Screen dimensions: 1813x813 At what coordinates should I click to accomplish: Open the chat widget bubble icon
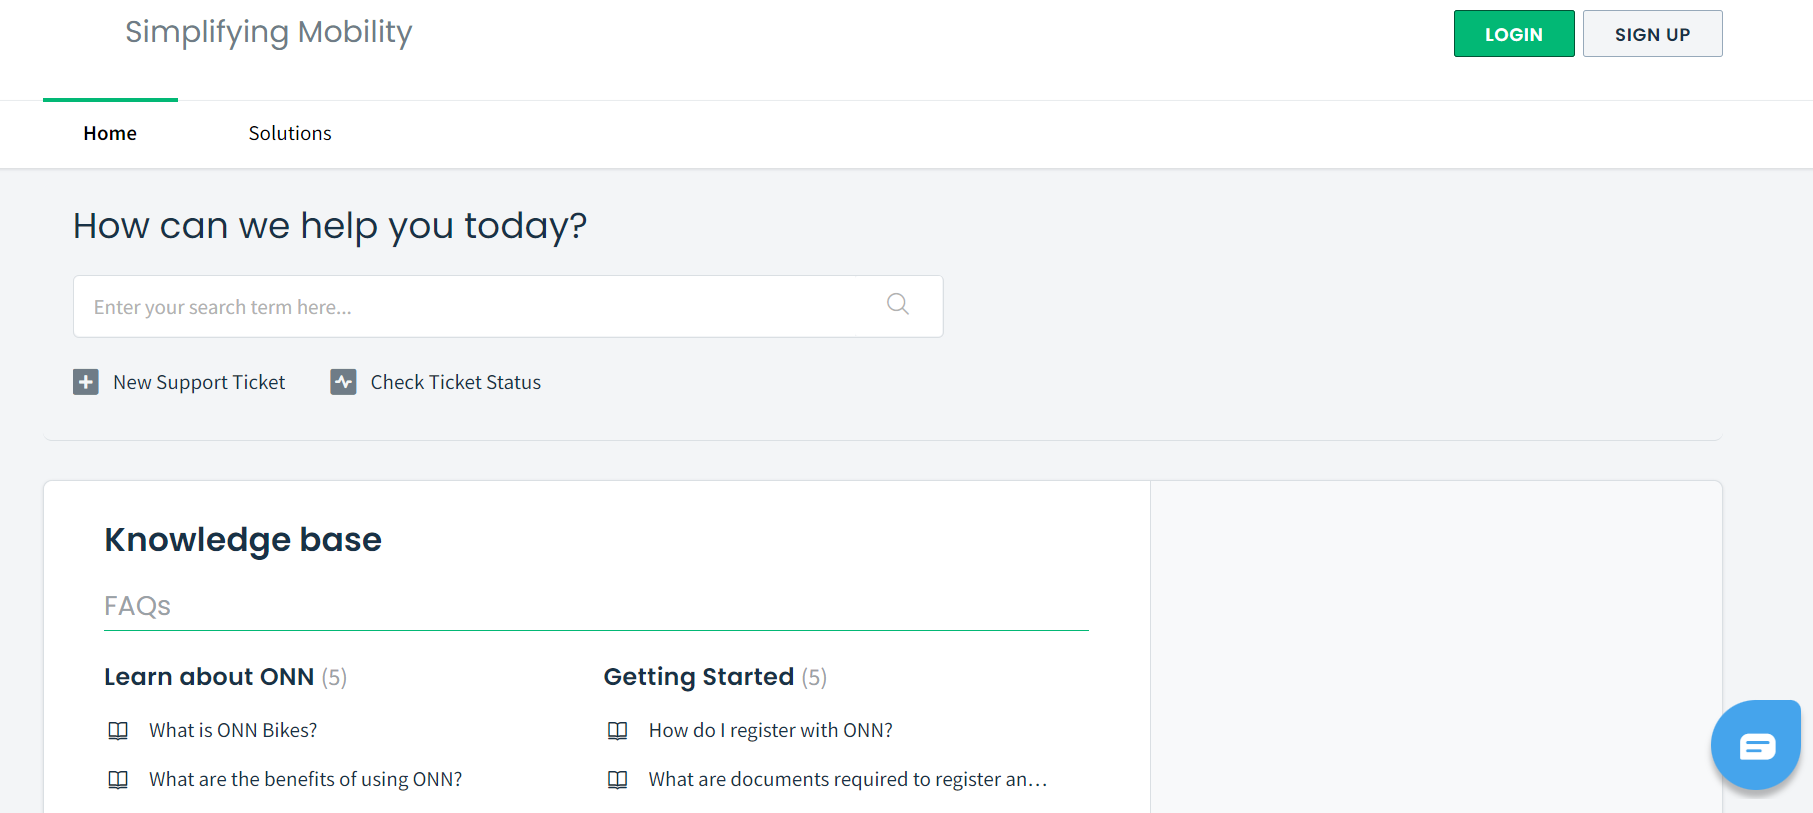point(1755,744)
